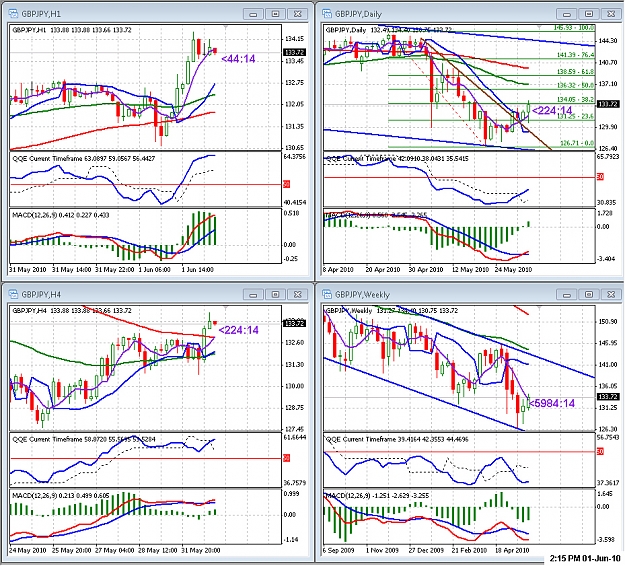Viewport: 625px width, 566px height.
Task: Click the 133.72 price tag on Weekly chart
Action: [x=608, y=397]
